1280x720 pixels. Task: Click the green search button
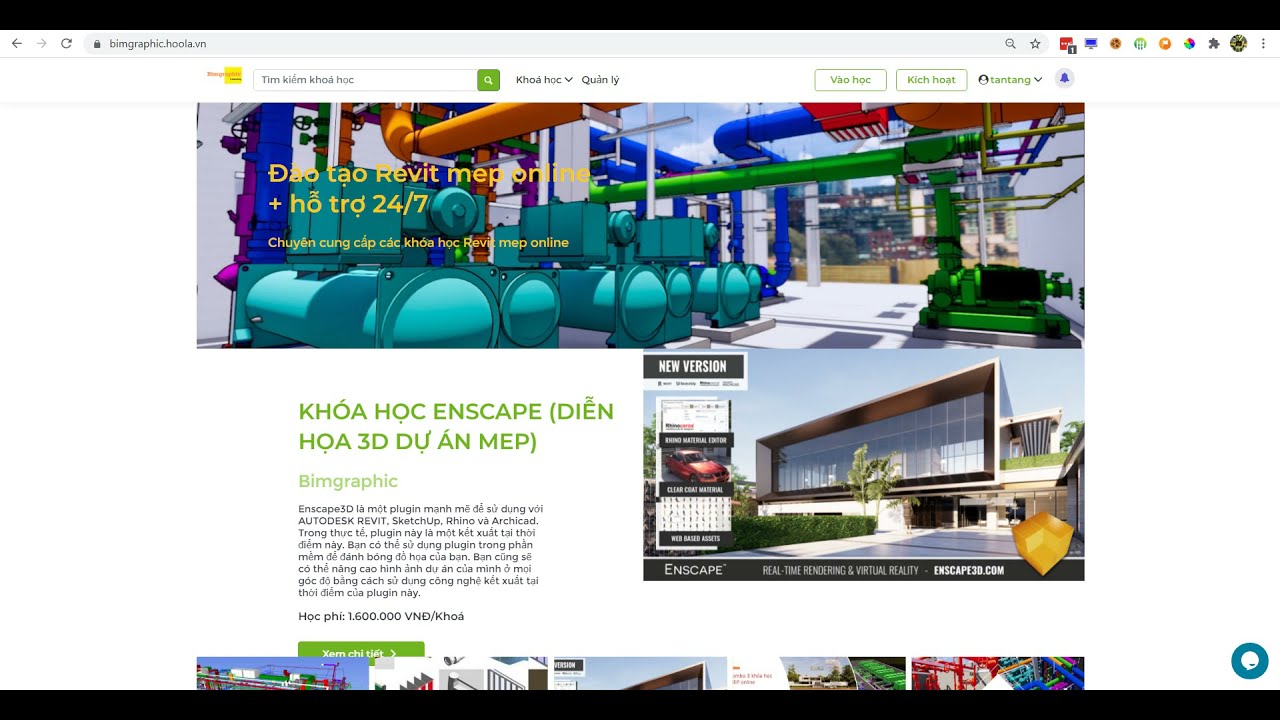click(488, 80)
